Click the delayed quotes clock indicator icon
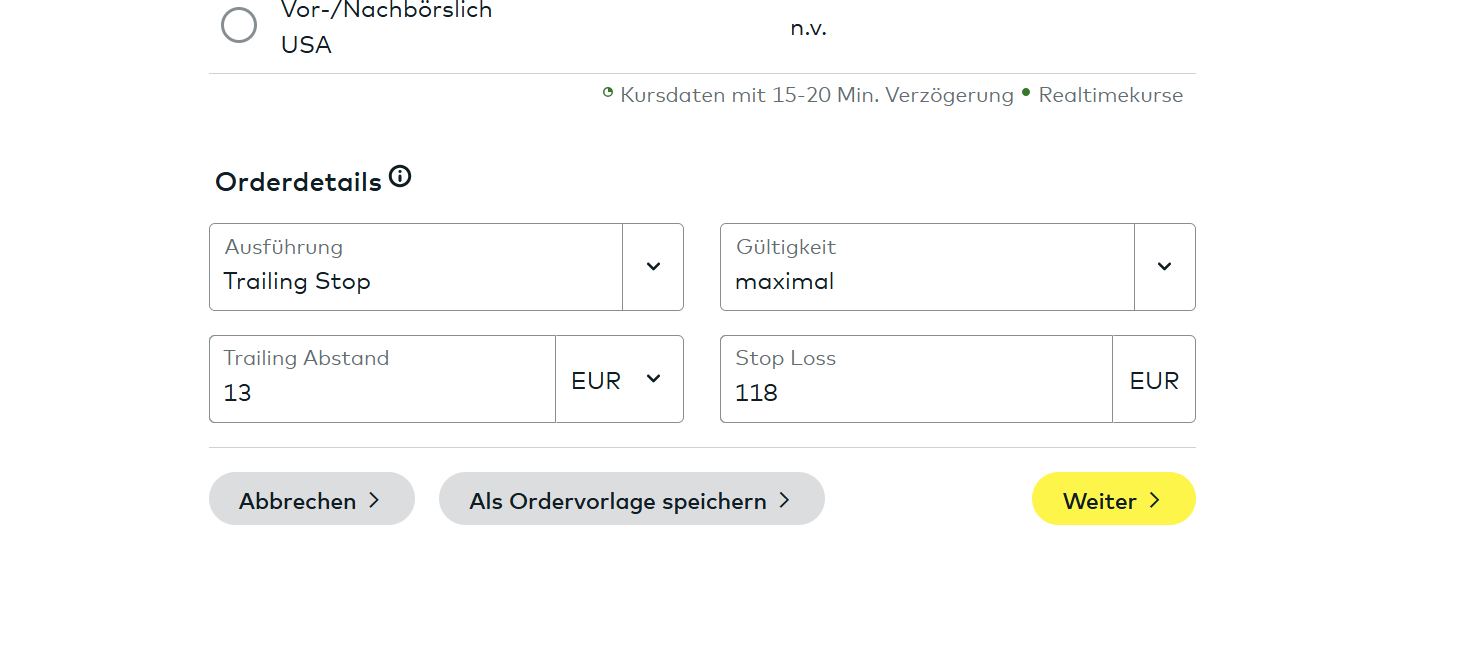The image size is (1465, 651). [x=607, y=93]
